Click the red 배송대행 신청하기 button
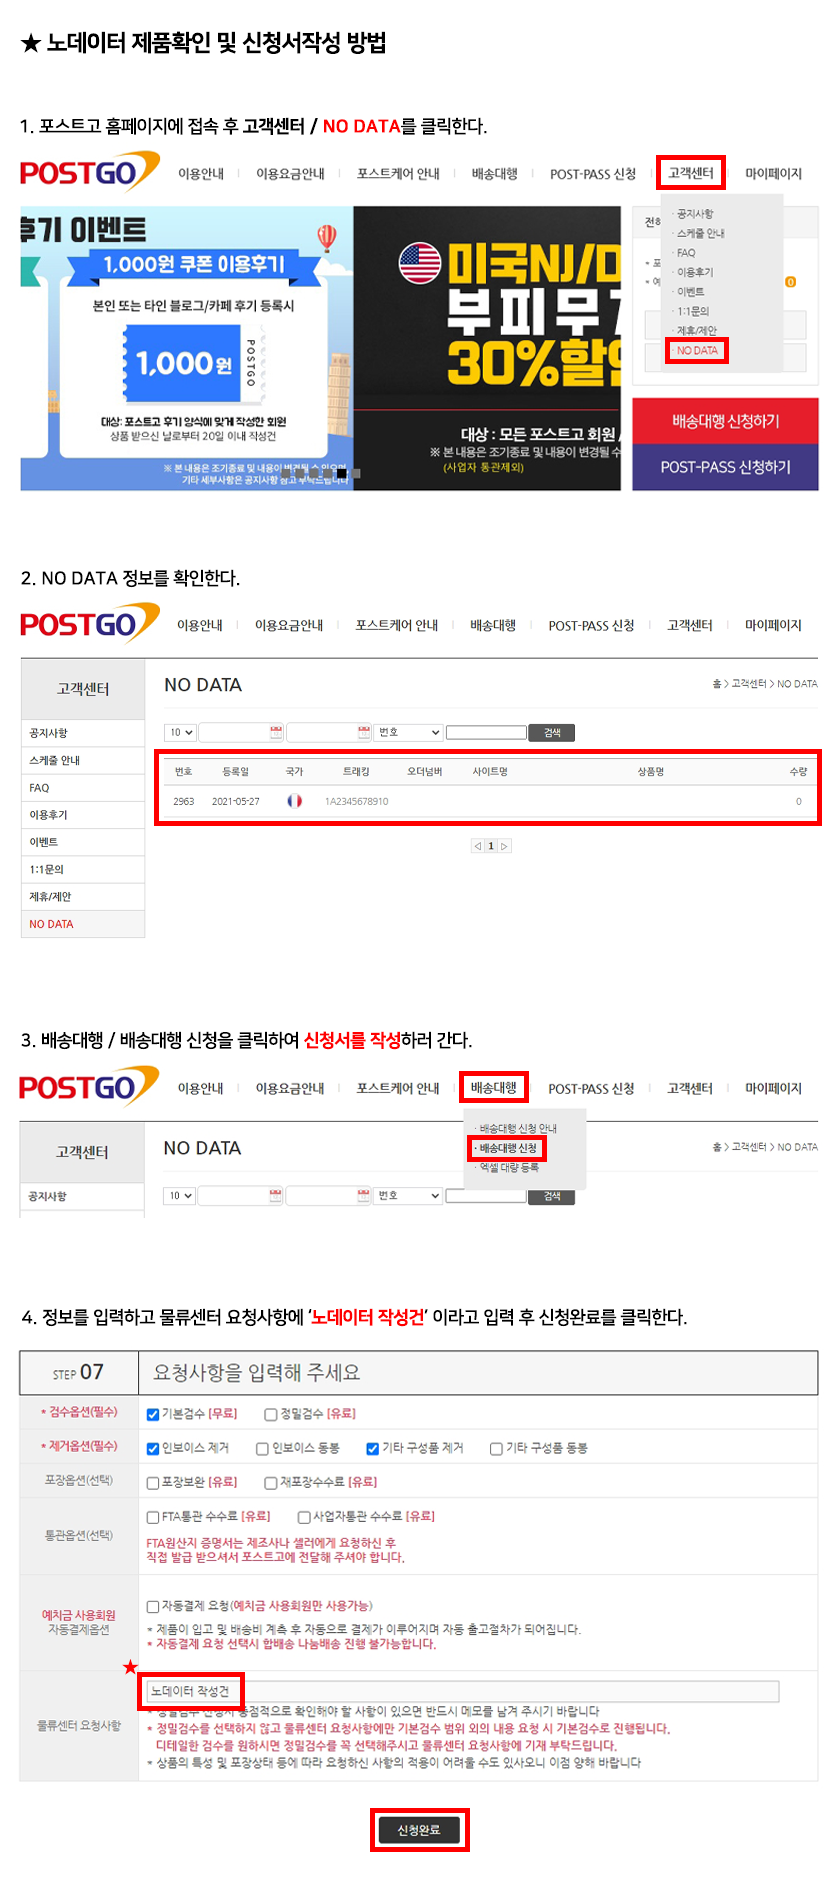Image resolution: width=840 pixels, height=1900 pixels. (x=726, y=421)
